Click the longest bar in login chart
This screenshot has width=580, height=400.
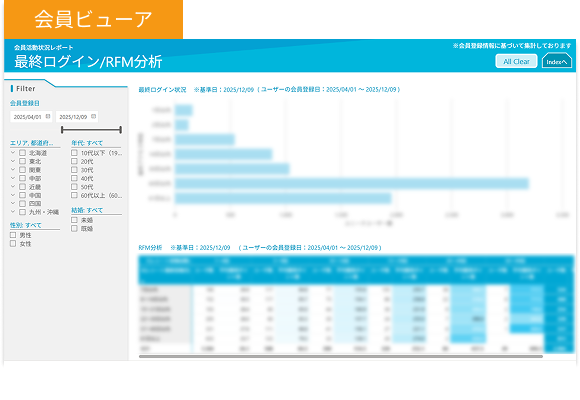(x=352, y=184)
